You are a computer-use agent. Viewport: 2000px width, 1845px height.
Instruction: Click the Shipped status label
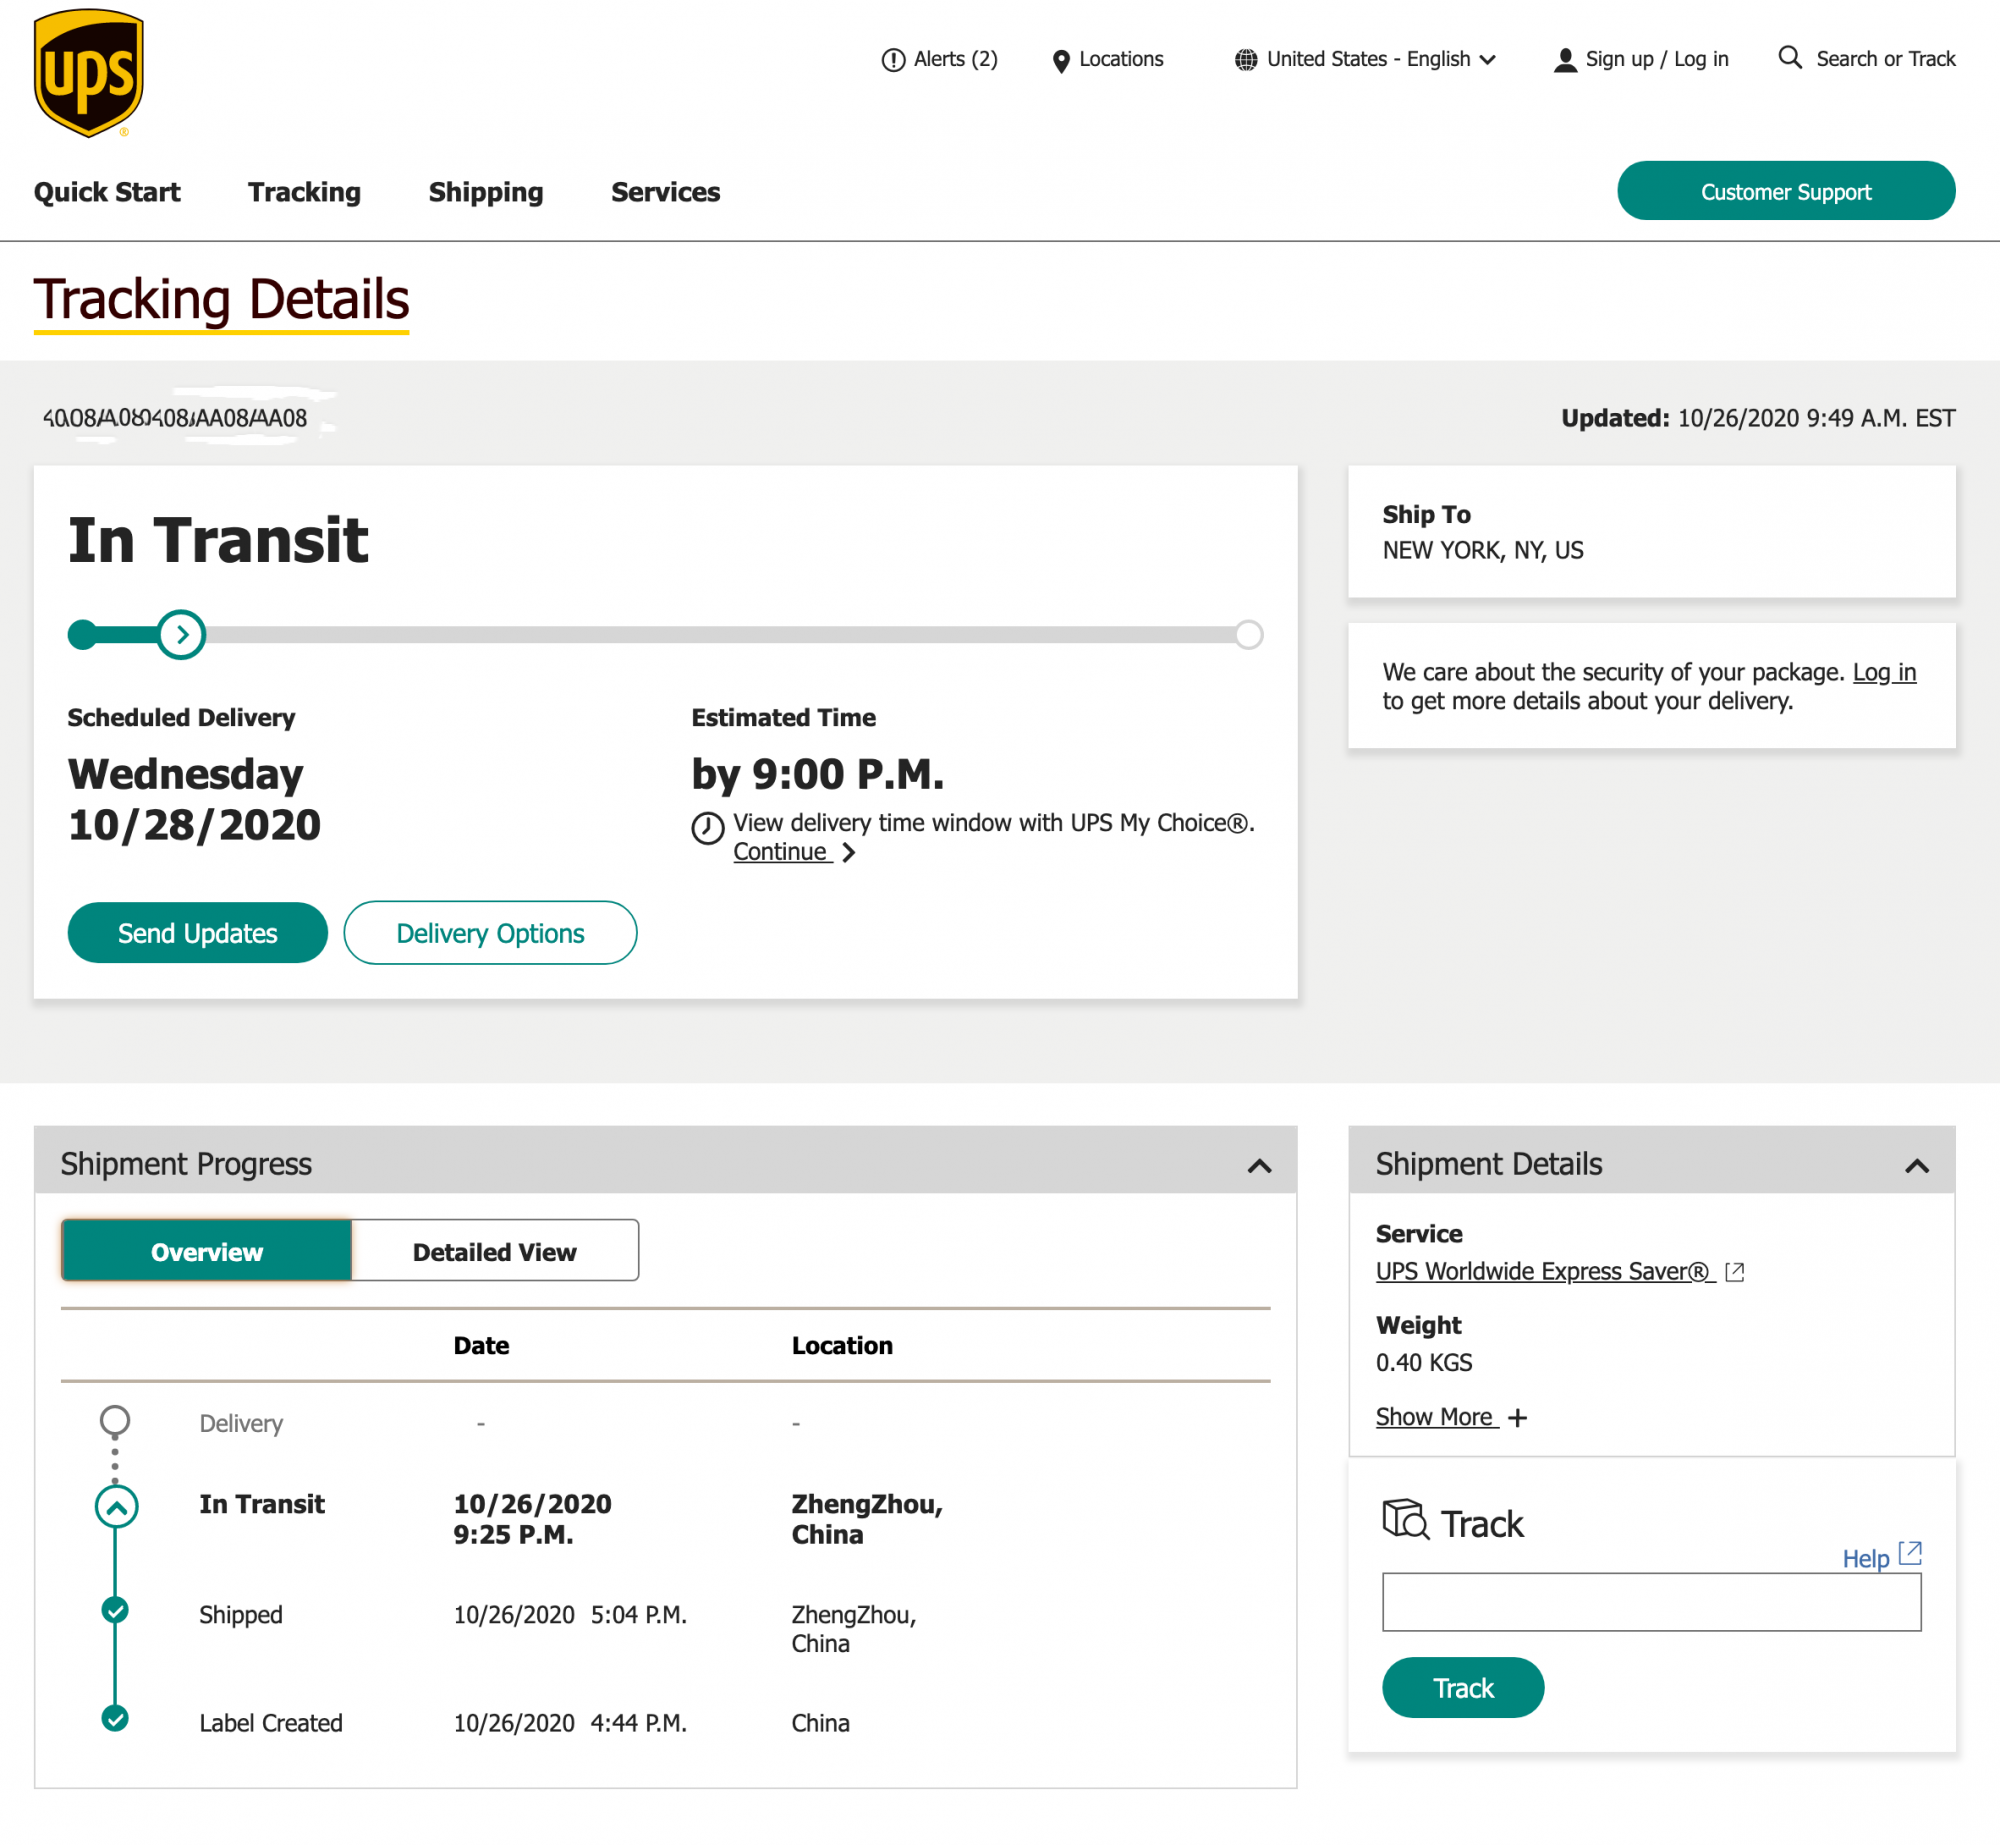[241, 1615]
